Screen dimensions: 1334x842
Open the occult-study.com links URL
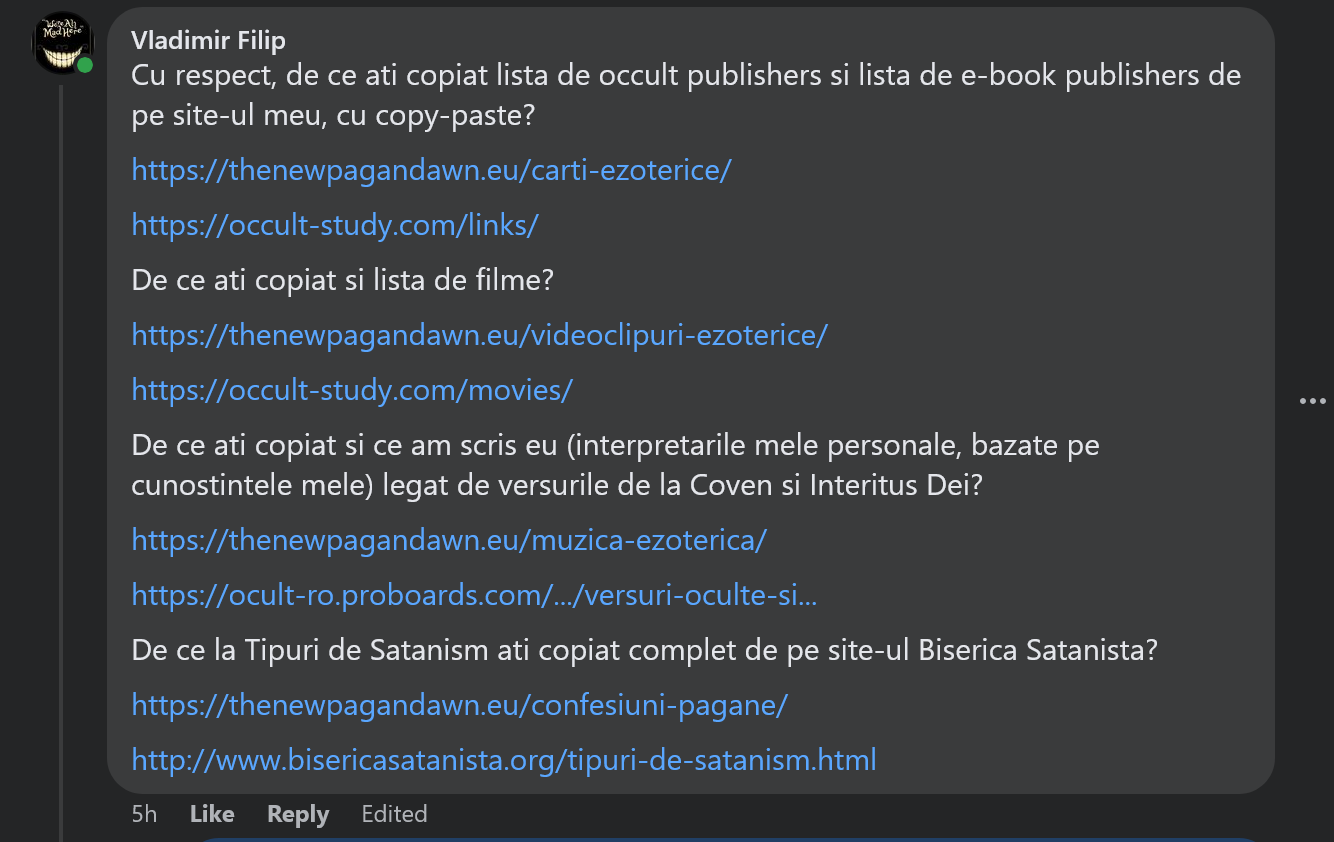tap(335, 225)
